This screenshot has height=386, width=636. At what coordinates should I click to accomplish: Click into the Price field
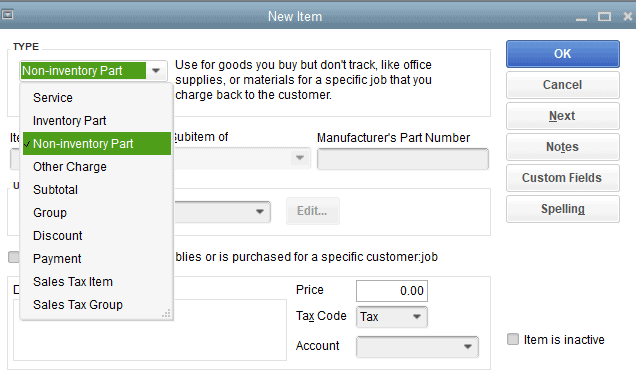392,291
